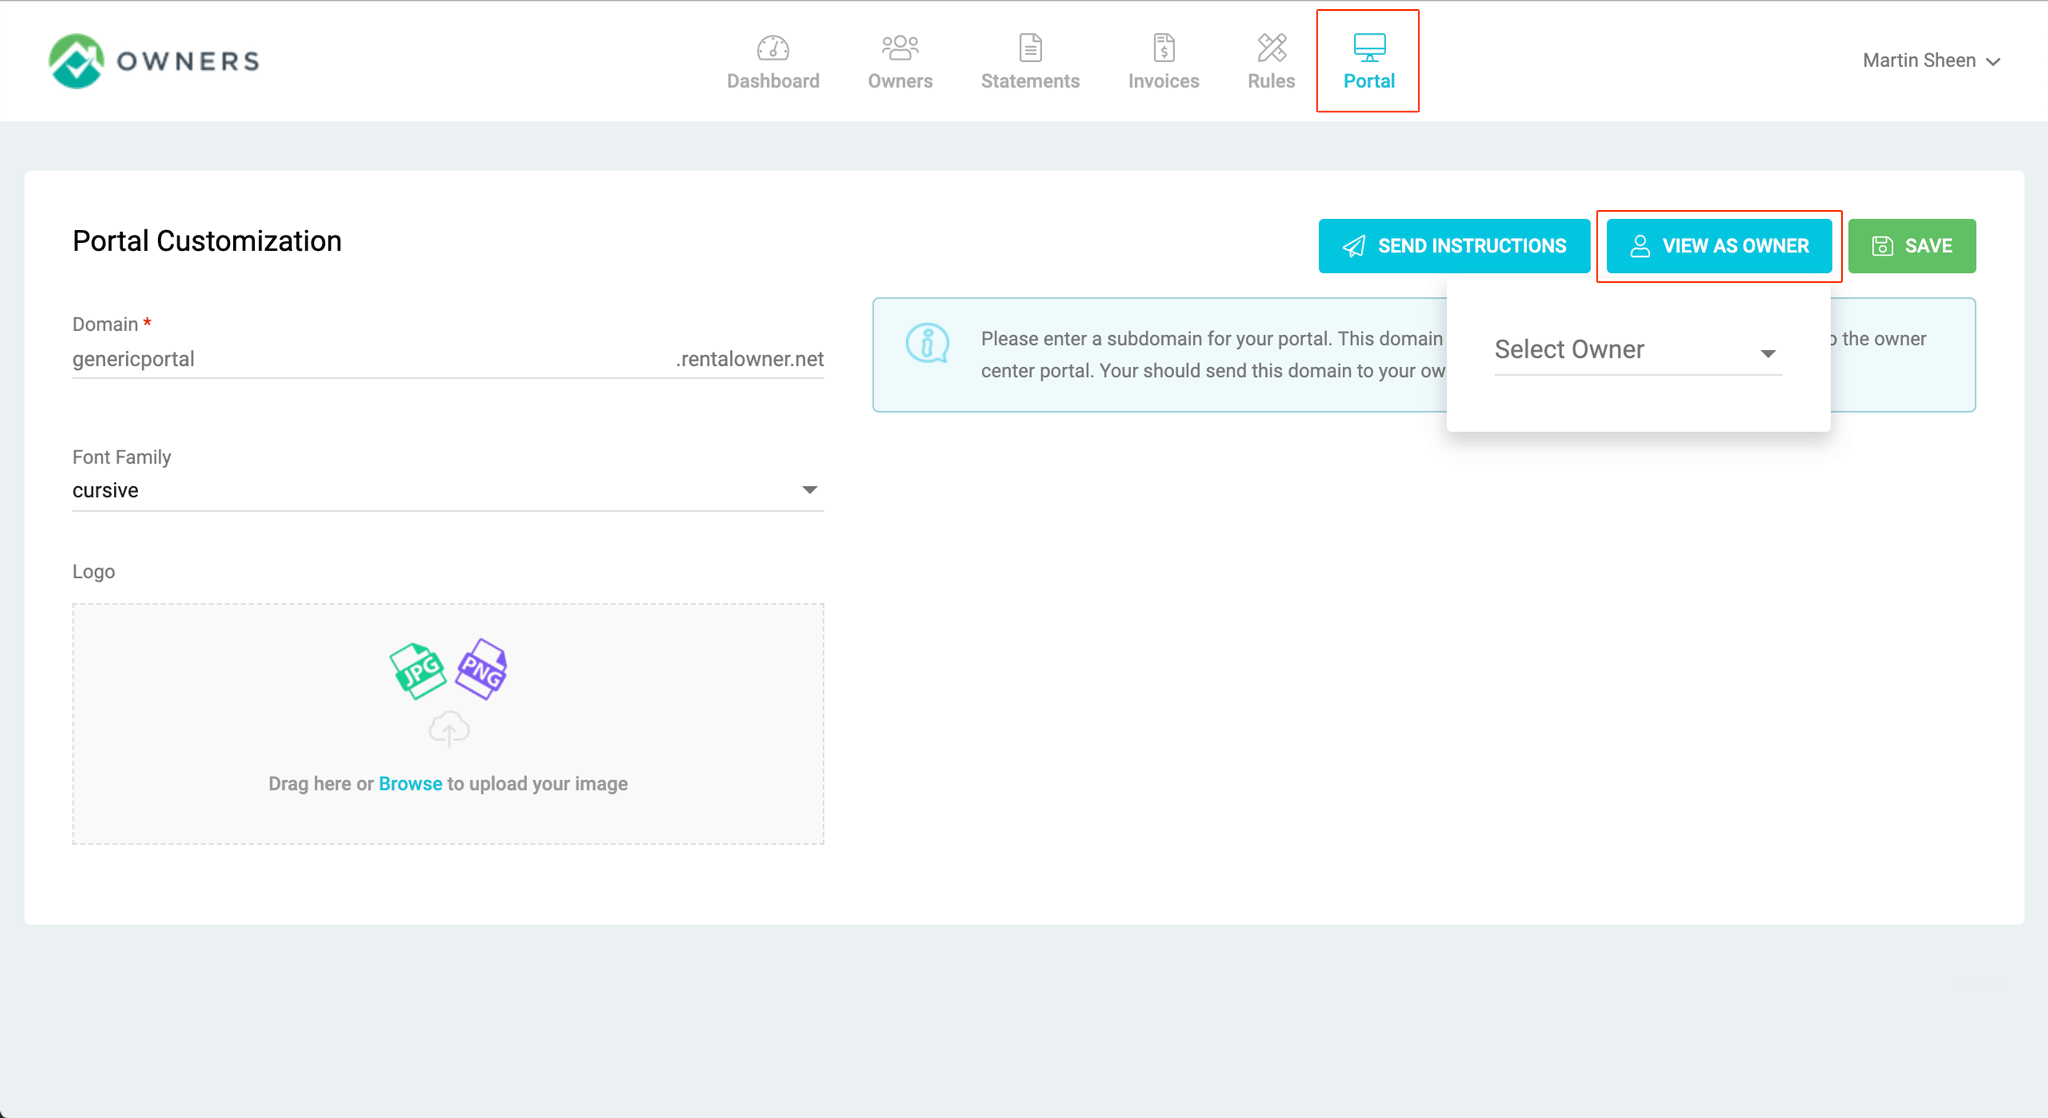Image resolution: width=2048 pixels, height=1118 pixels.
Task: Open the Select Owner dropdown
Action: pyautogui.click(x=1638, y=350)
